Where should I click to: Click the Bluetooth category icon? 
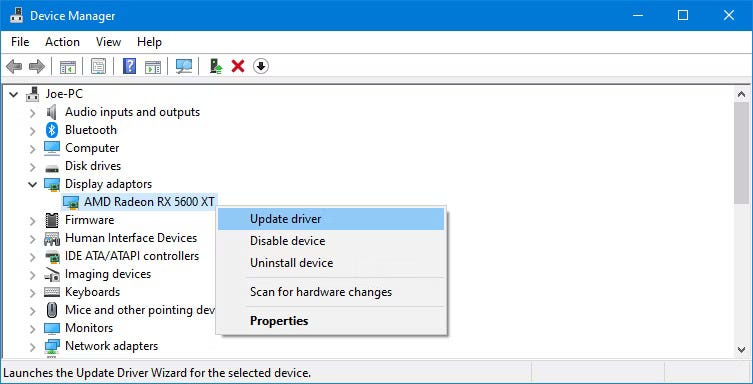click(52, 130)
